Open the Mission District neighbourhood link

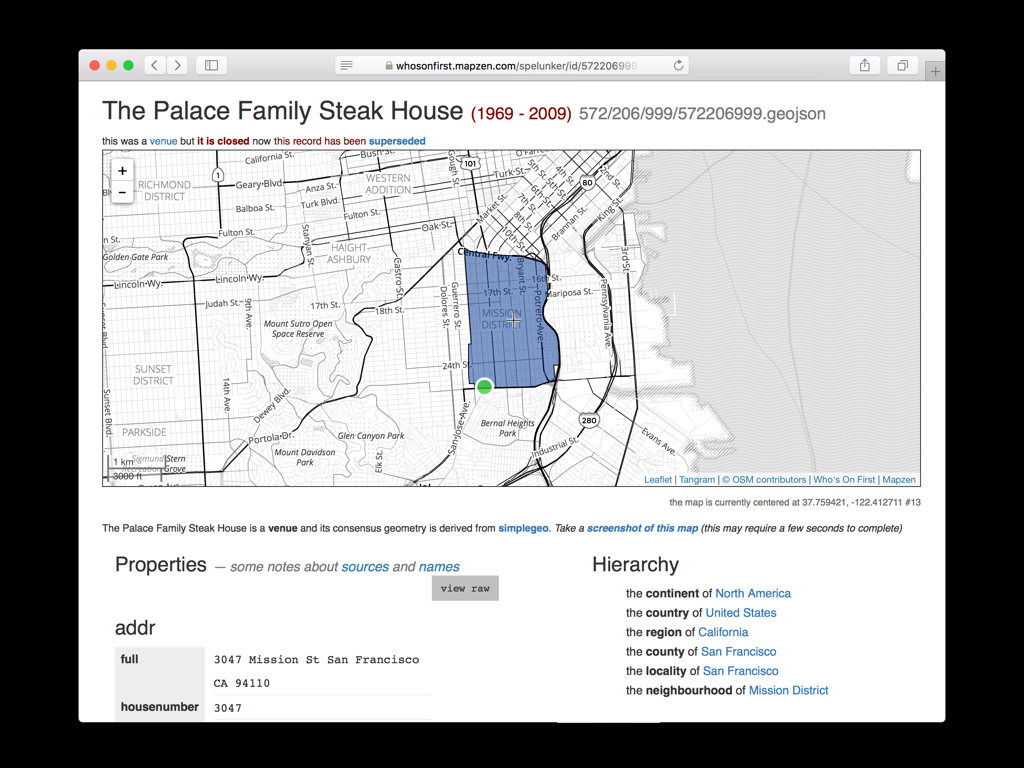[x=788, y=690]
